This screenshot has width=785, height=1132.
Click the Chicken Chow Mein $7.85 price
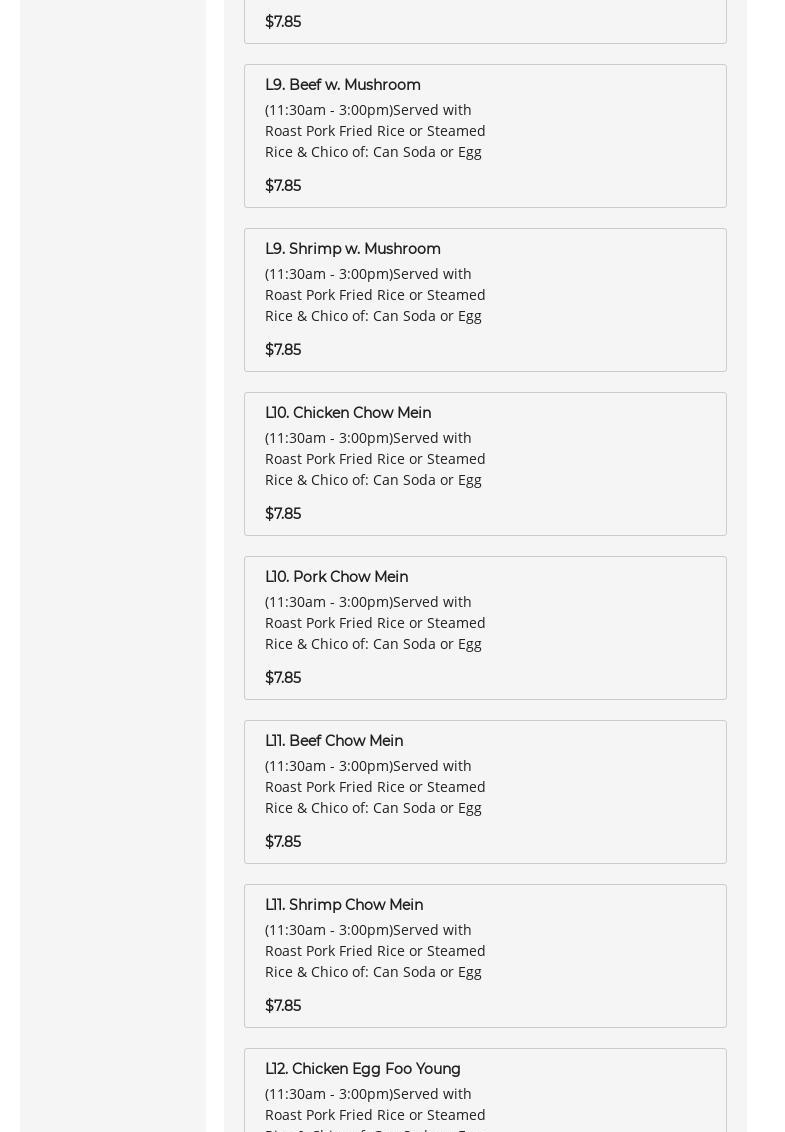point(283,513)
